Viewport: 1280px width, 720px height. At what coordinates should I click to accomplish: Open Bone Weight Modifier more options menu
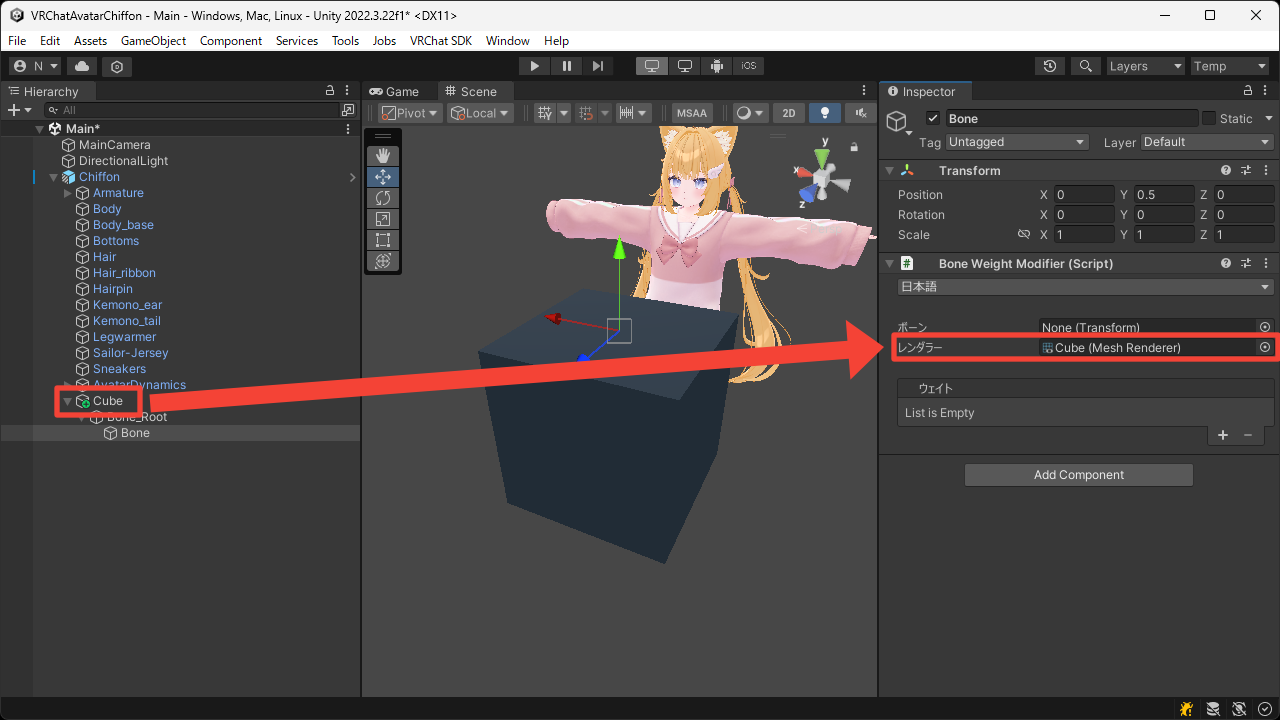click(x=1264, y=264)
